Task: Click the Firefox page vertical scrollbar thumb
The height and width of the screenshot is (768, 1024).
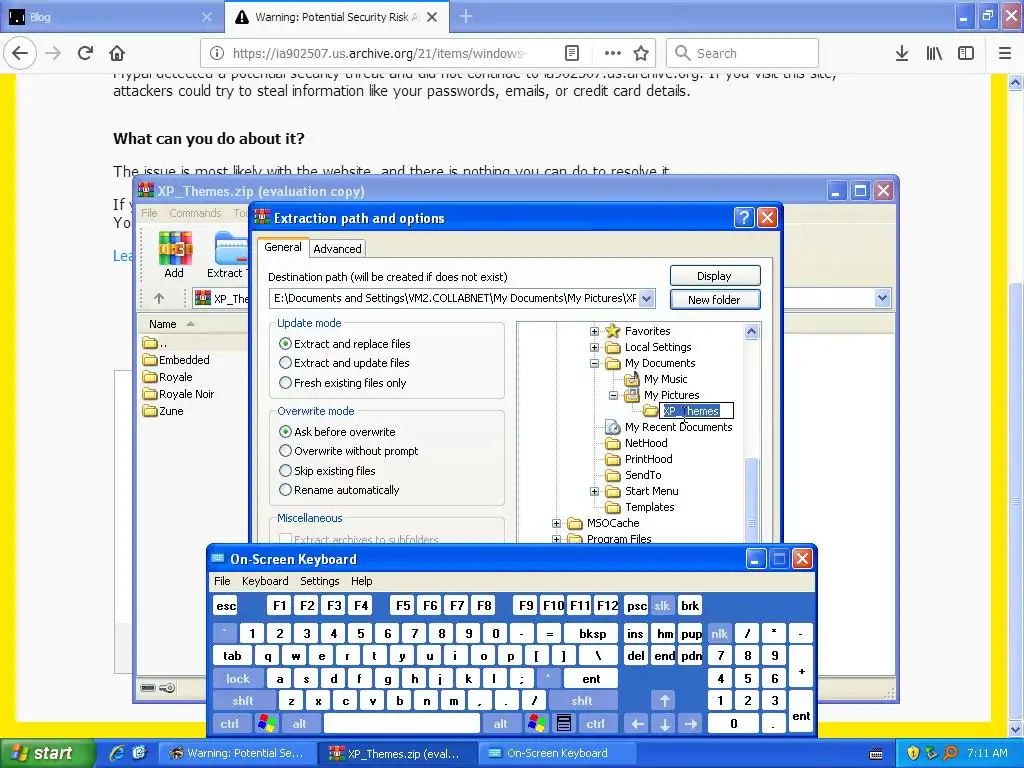Action: coord(1016,503)
